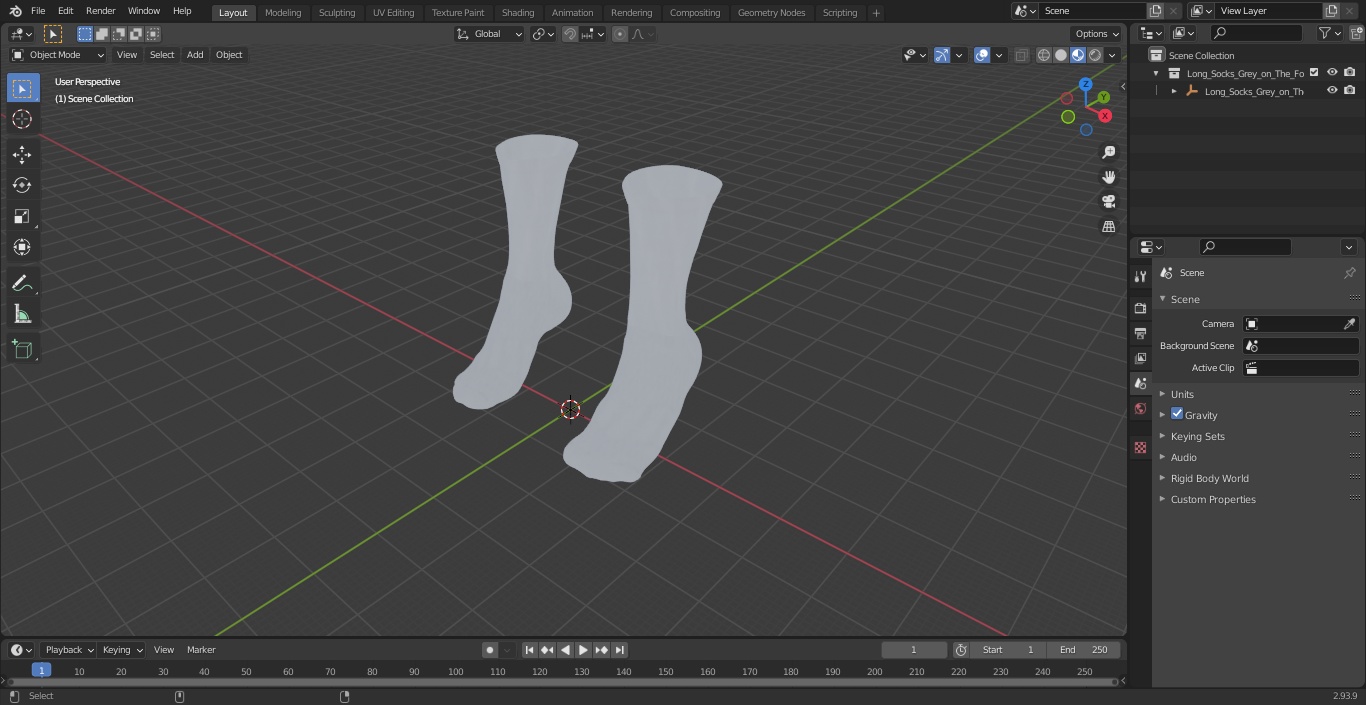Screen dimensions: 1366x705
Task: Toggle render camera icon for Long_Socks_Grey_on_Th object
Action: point(1350,90)
